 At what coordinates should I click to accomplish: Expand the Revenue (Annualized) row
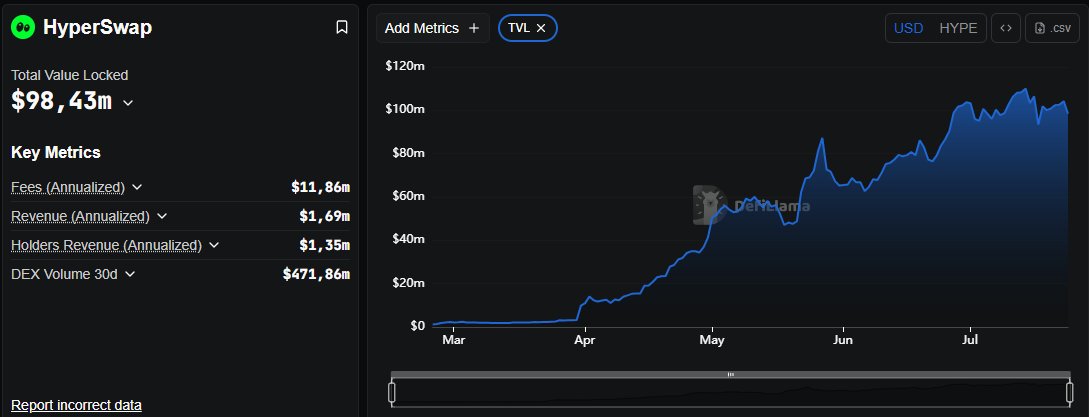162,216
